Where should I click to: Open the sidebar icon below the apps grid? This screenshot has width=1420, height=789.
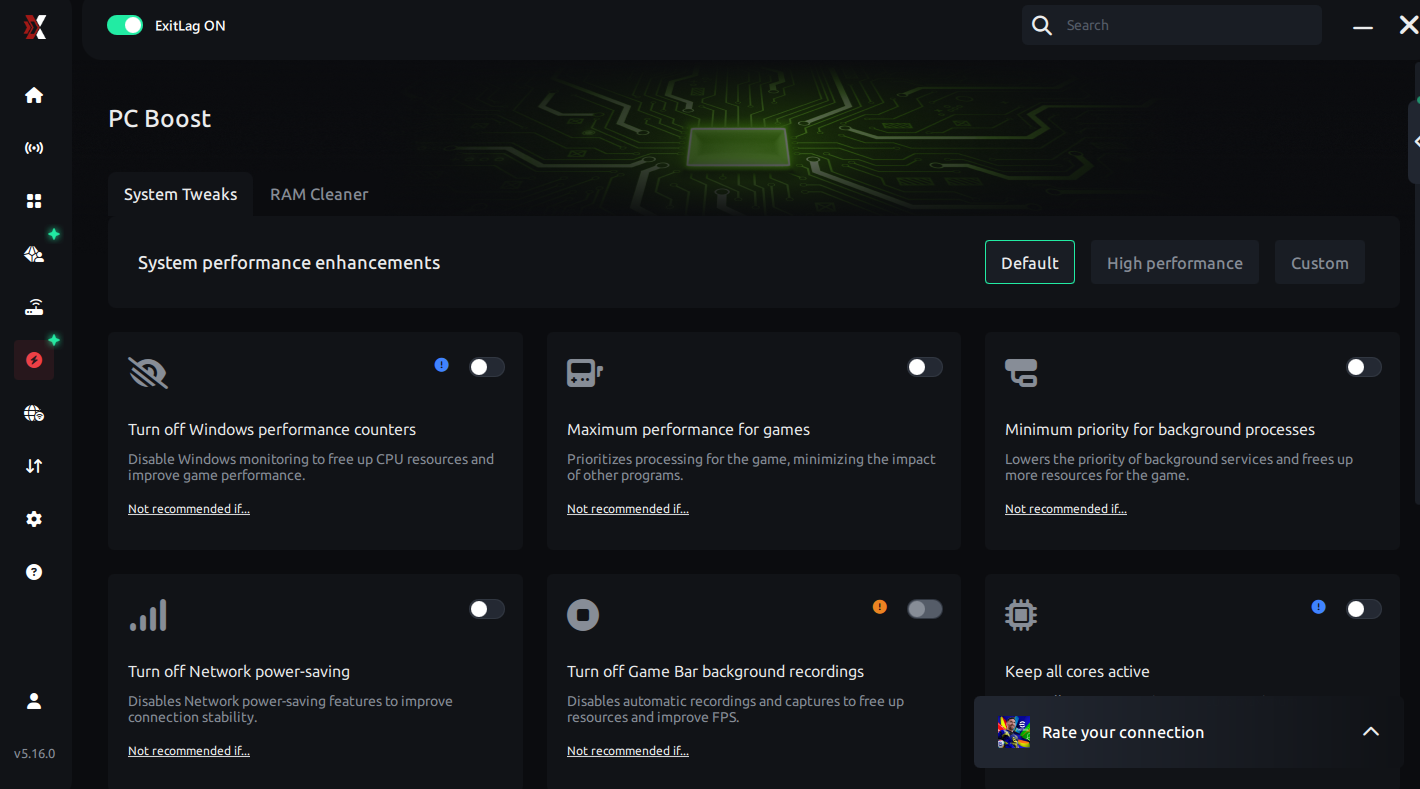pyautogui.click(x=34, y=254)
